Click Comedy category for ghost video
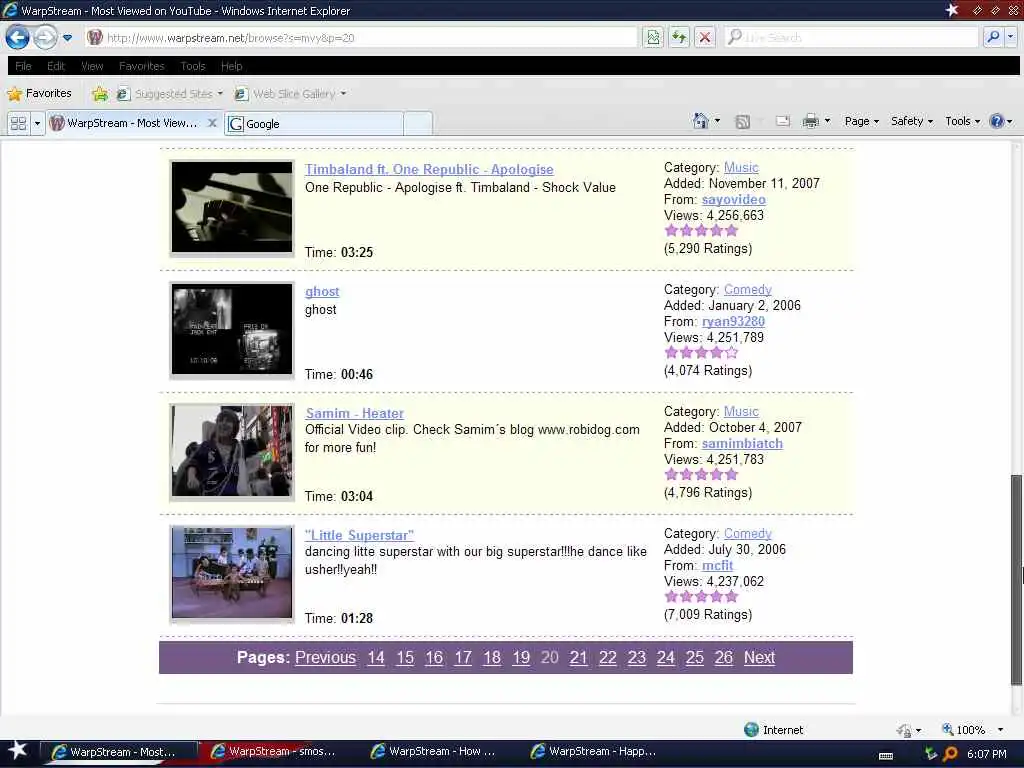This screenshot has height=768, width=1024. [x=748, y=289]
